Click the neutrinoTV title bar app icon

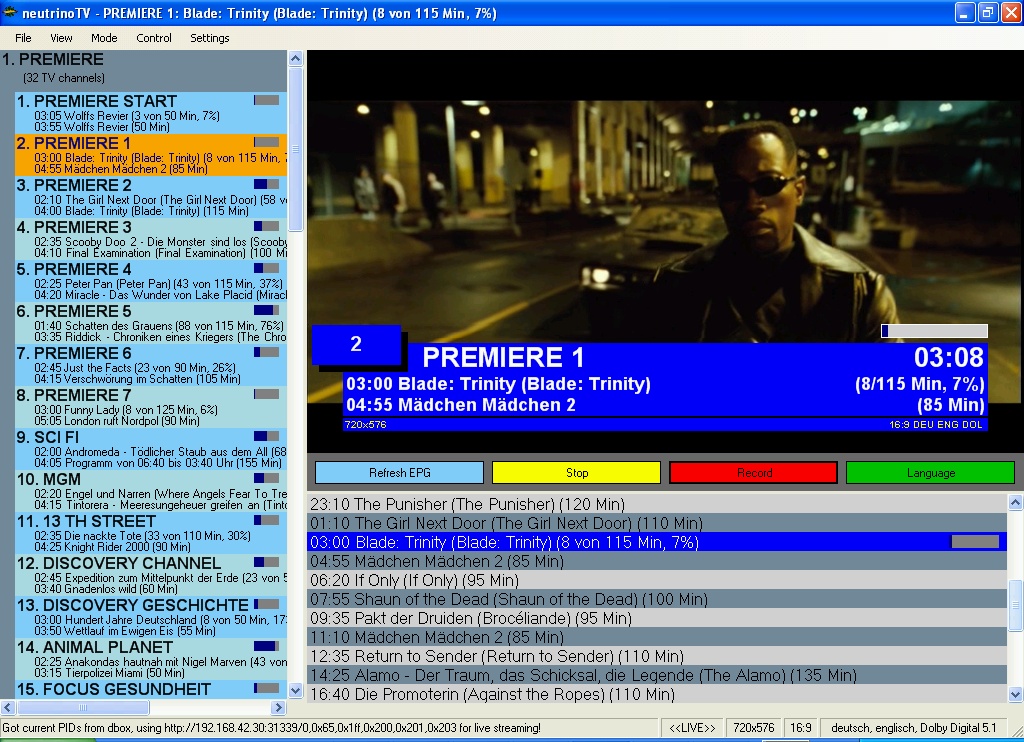pyautogui.click(x=10, y=12)
